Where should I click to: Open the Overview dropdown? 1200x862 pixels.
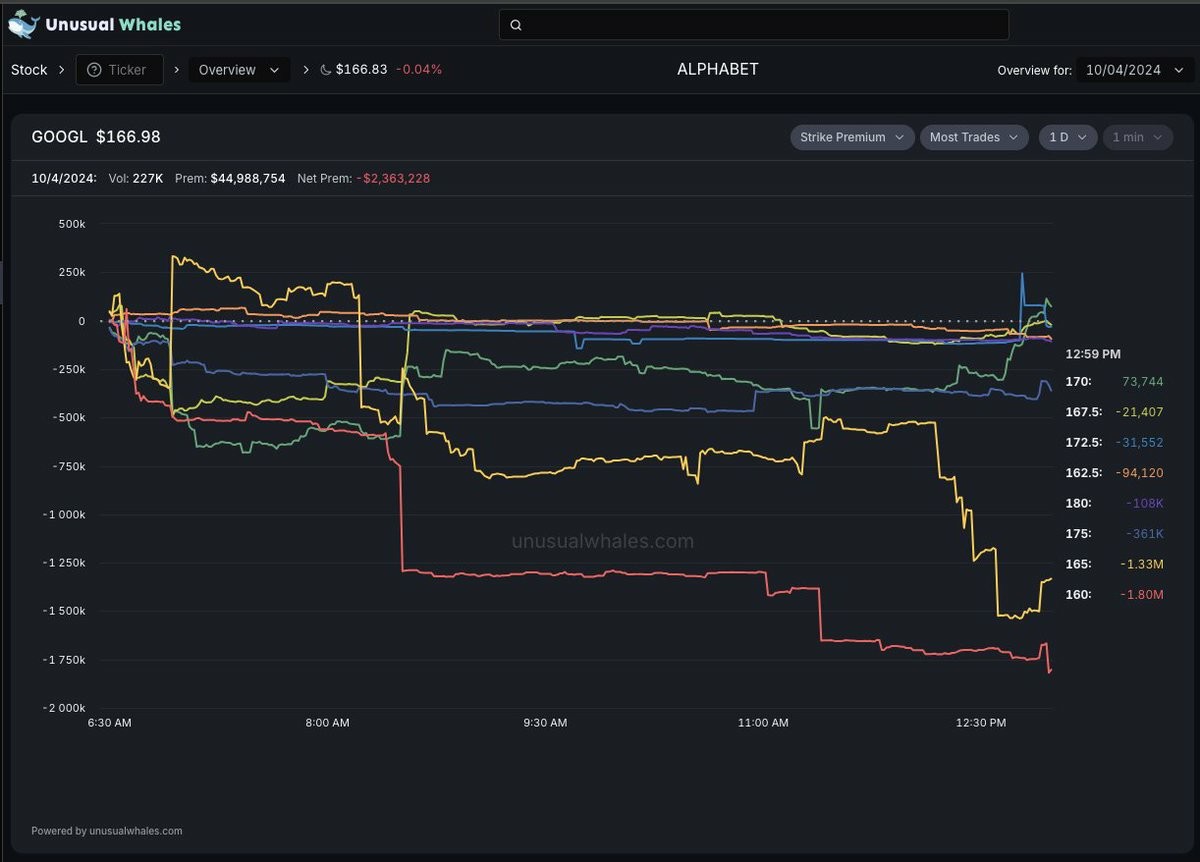click(240, 70)
